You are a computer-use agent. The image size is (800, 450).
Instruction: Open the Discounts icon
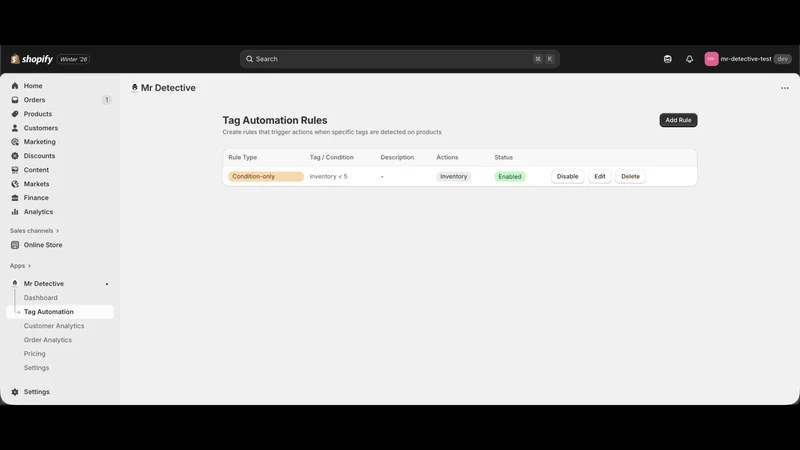click(x=15, y=156)
